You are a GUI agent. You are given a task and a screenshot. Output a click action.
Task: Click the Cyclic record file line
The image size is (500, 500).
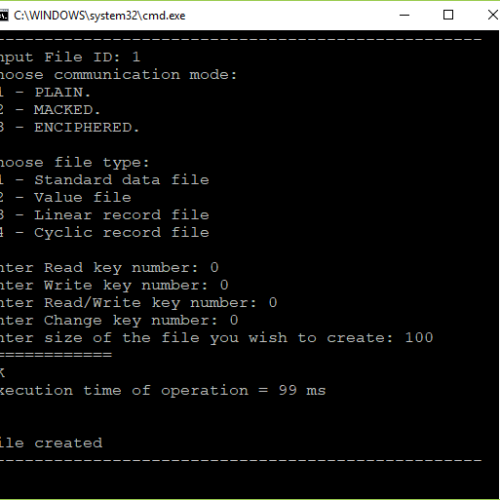[x=105, y=232]
